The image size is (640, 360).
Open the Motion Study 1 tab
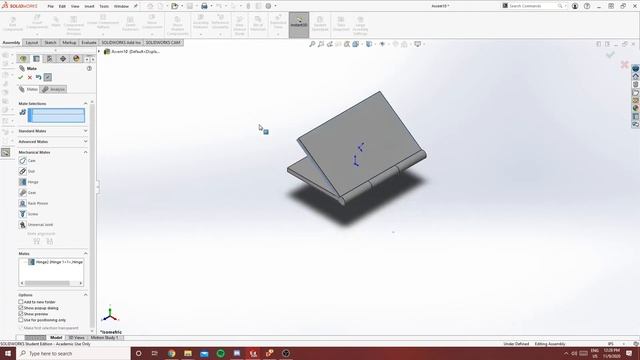tap(104, 338)
